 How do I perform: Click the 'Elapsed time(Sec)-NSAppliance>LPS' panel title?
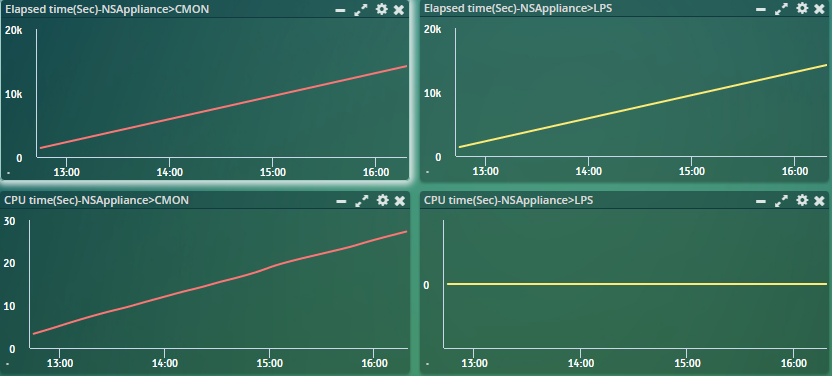[x=518, y=8]
